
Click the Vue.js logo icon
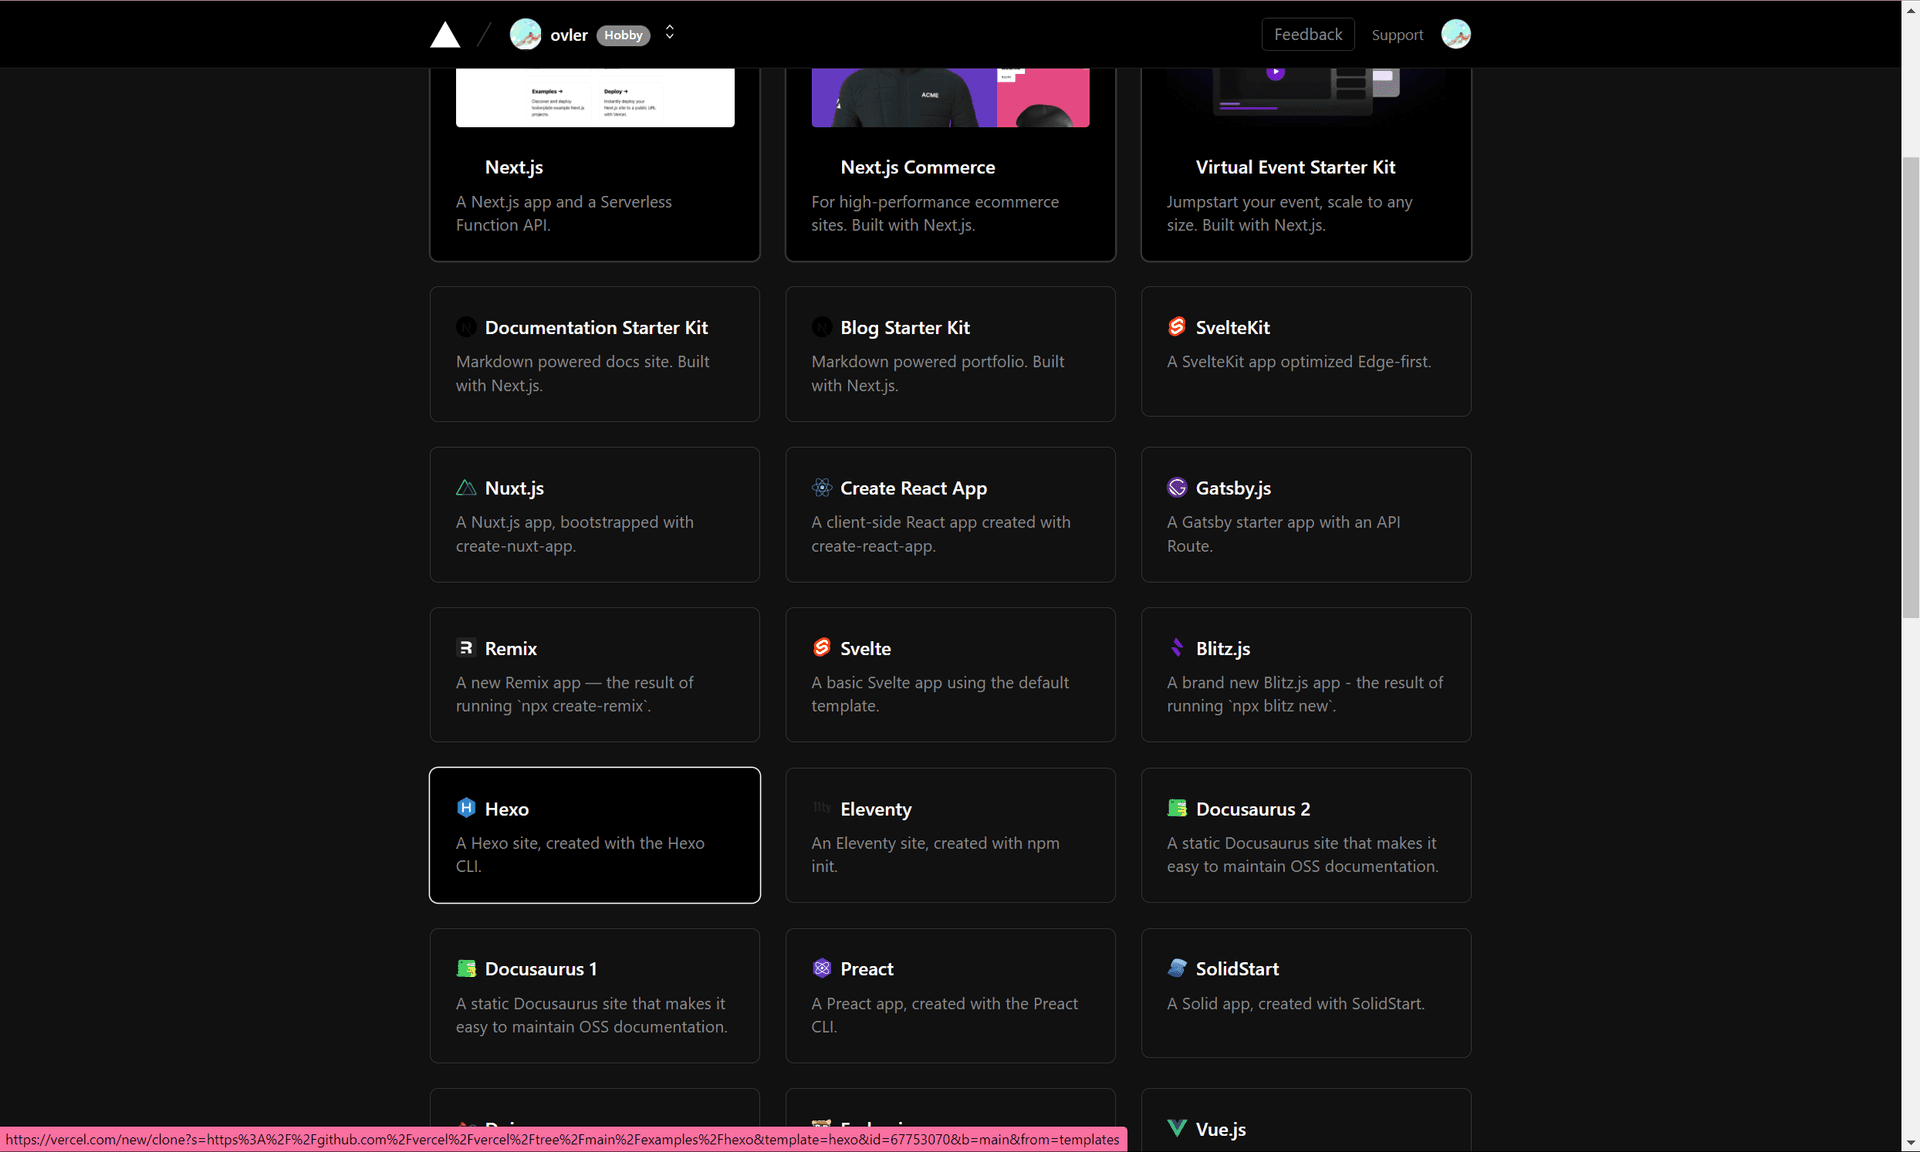click(x=1177, y=1128)
